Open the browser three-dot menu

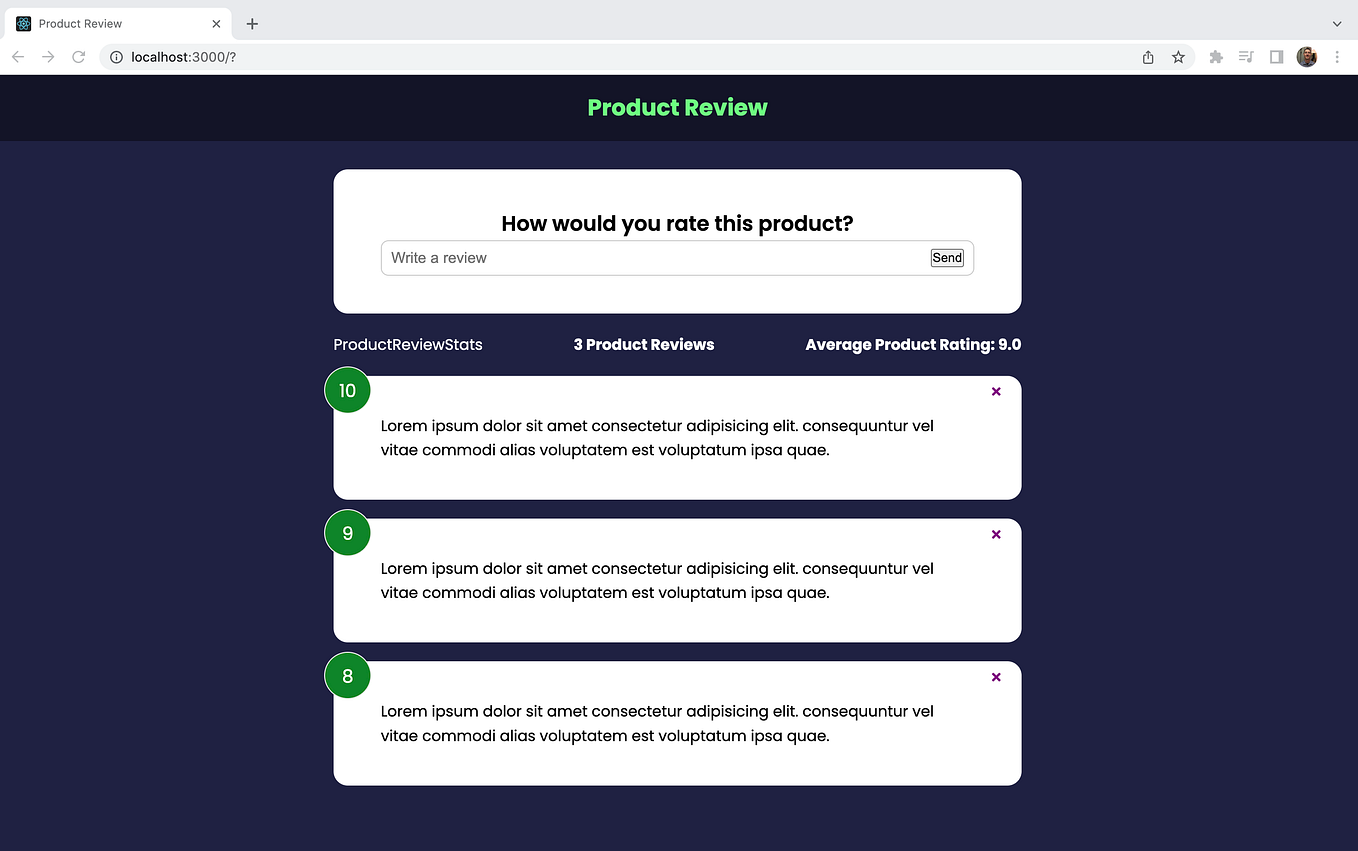(x=1338, y=57)
